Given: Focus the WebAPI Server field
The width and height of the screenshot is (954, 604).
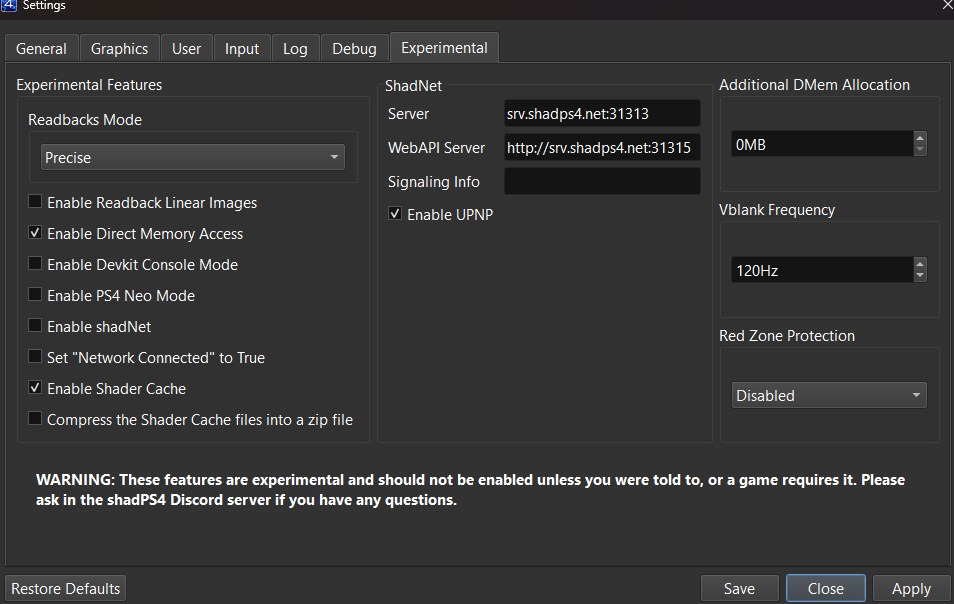Looking at the screenshot, I should click(x=602, y=148).
